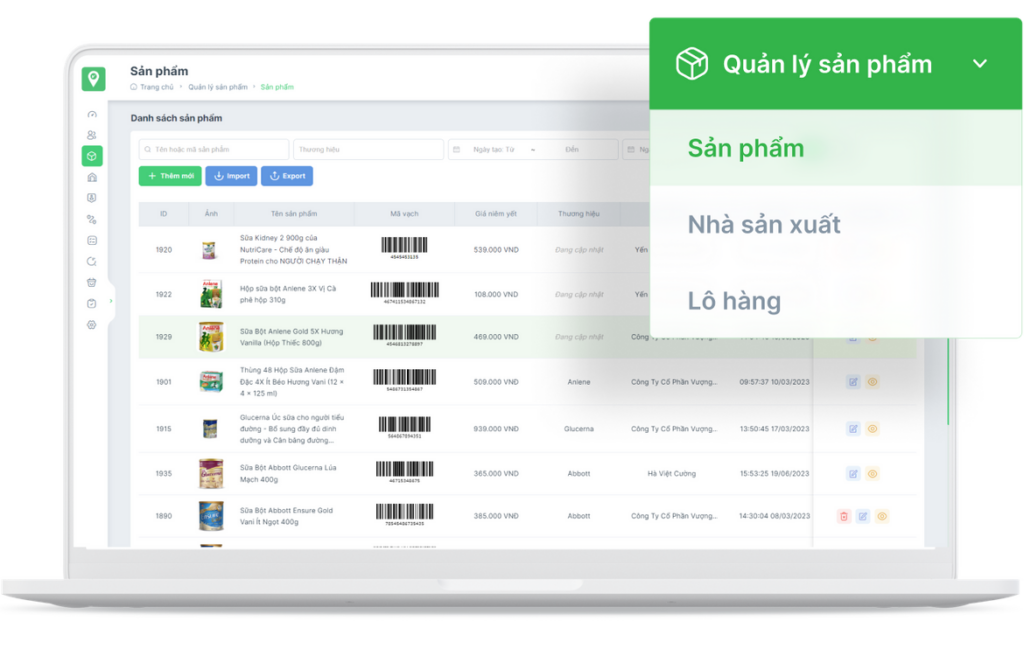Select Lô hàng menu item
The height and width of the screenshot is (656, 1024).
coord(734,300)
